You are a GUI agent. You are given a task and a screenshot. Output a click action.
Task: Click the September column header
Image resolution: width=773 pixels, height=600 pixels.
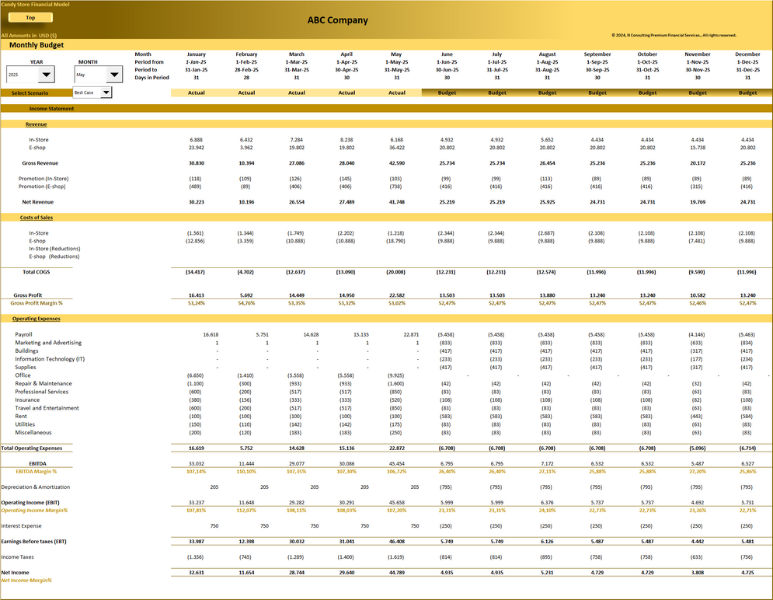pyautogui.click(x=597, y=54)
